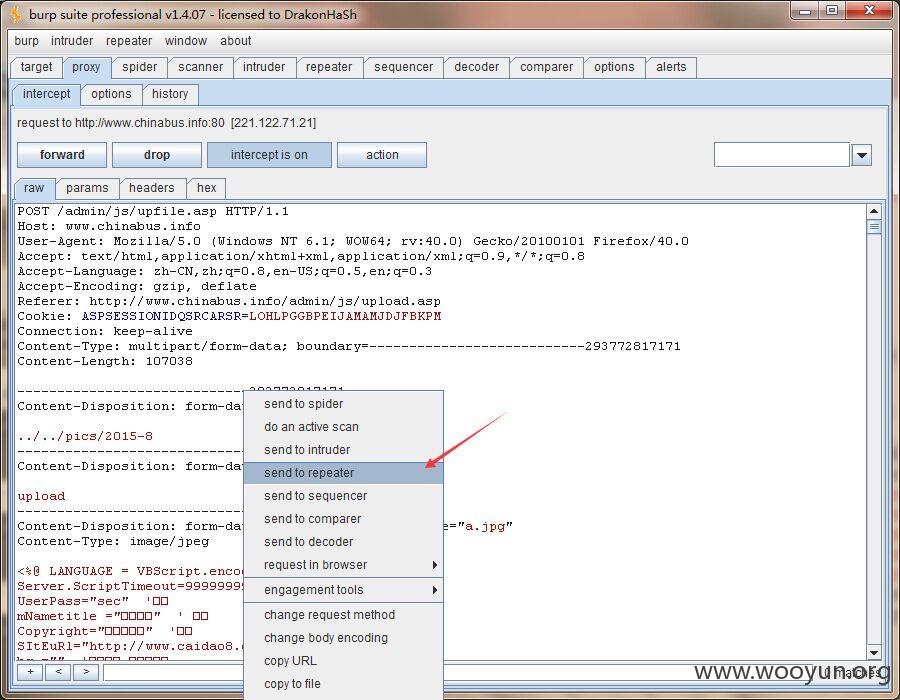Switch to the alerts tab
The image size is (900, 700).
click(x=671, y=67)
